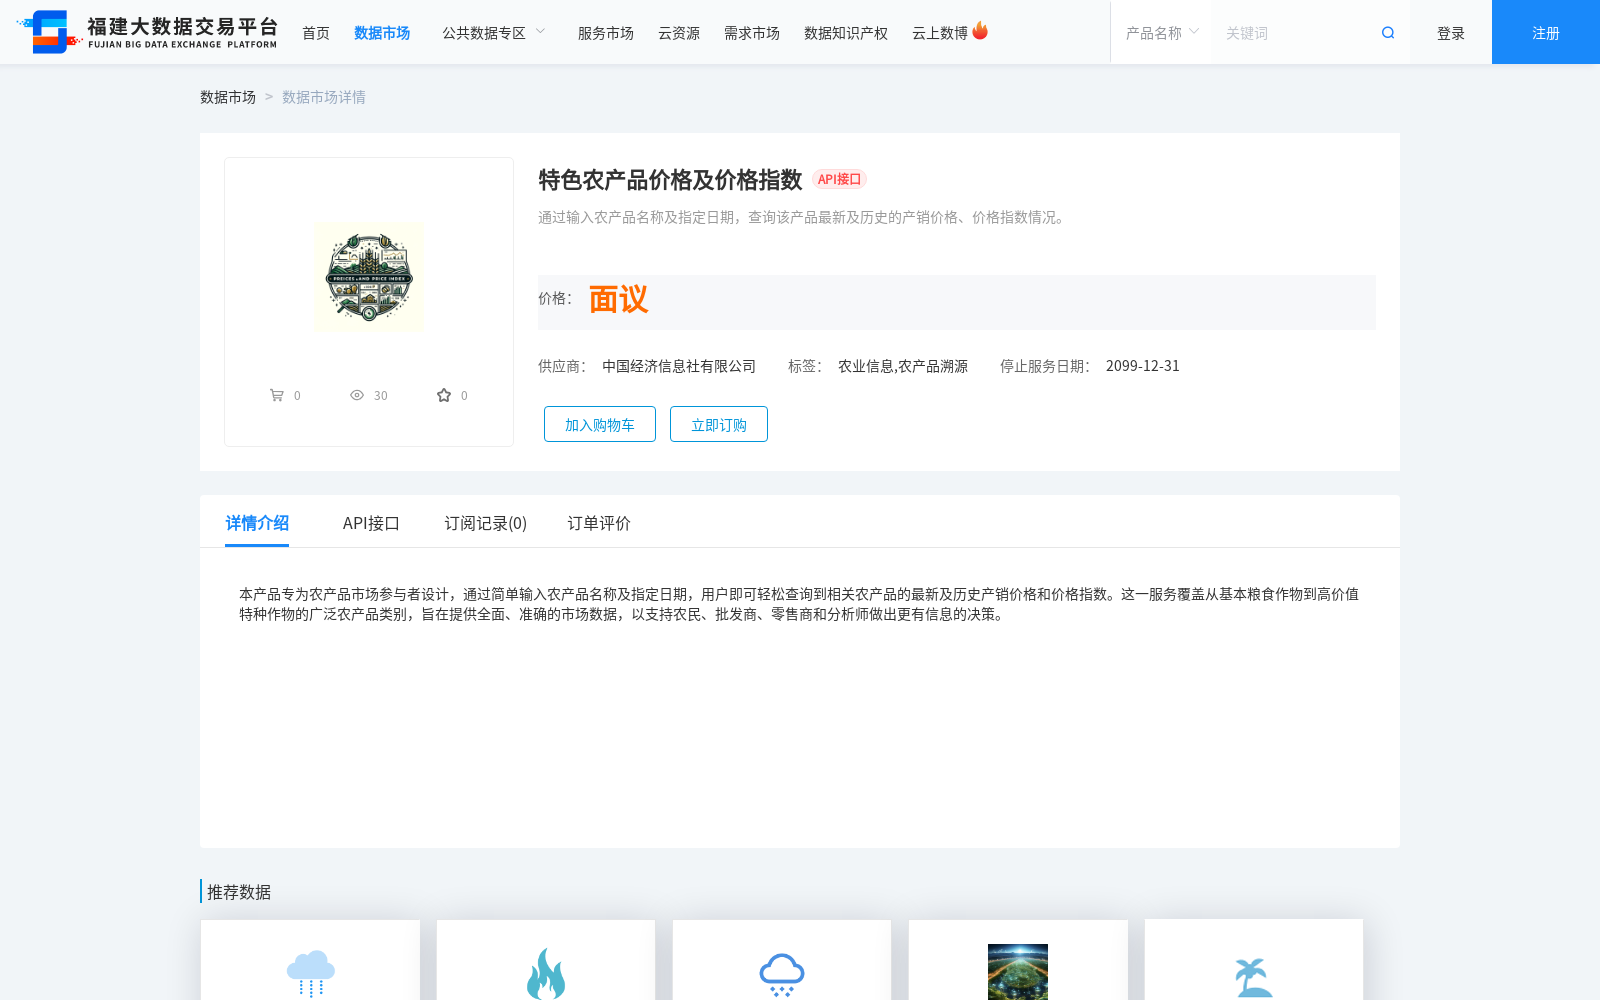
Task: Click 数据市场 breadcrumb link
Action: [x=228, y=97]
